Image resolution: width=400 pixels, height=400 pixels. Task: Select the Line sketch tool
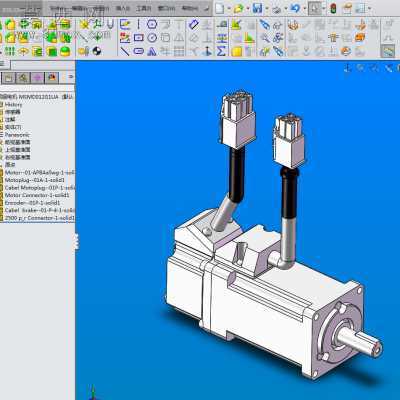125,51
